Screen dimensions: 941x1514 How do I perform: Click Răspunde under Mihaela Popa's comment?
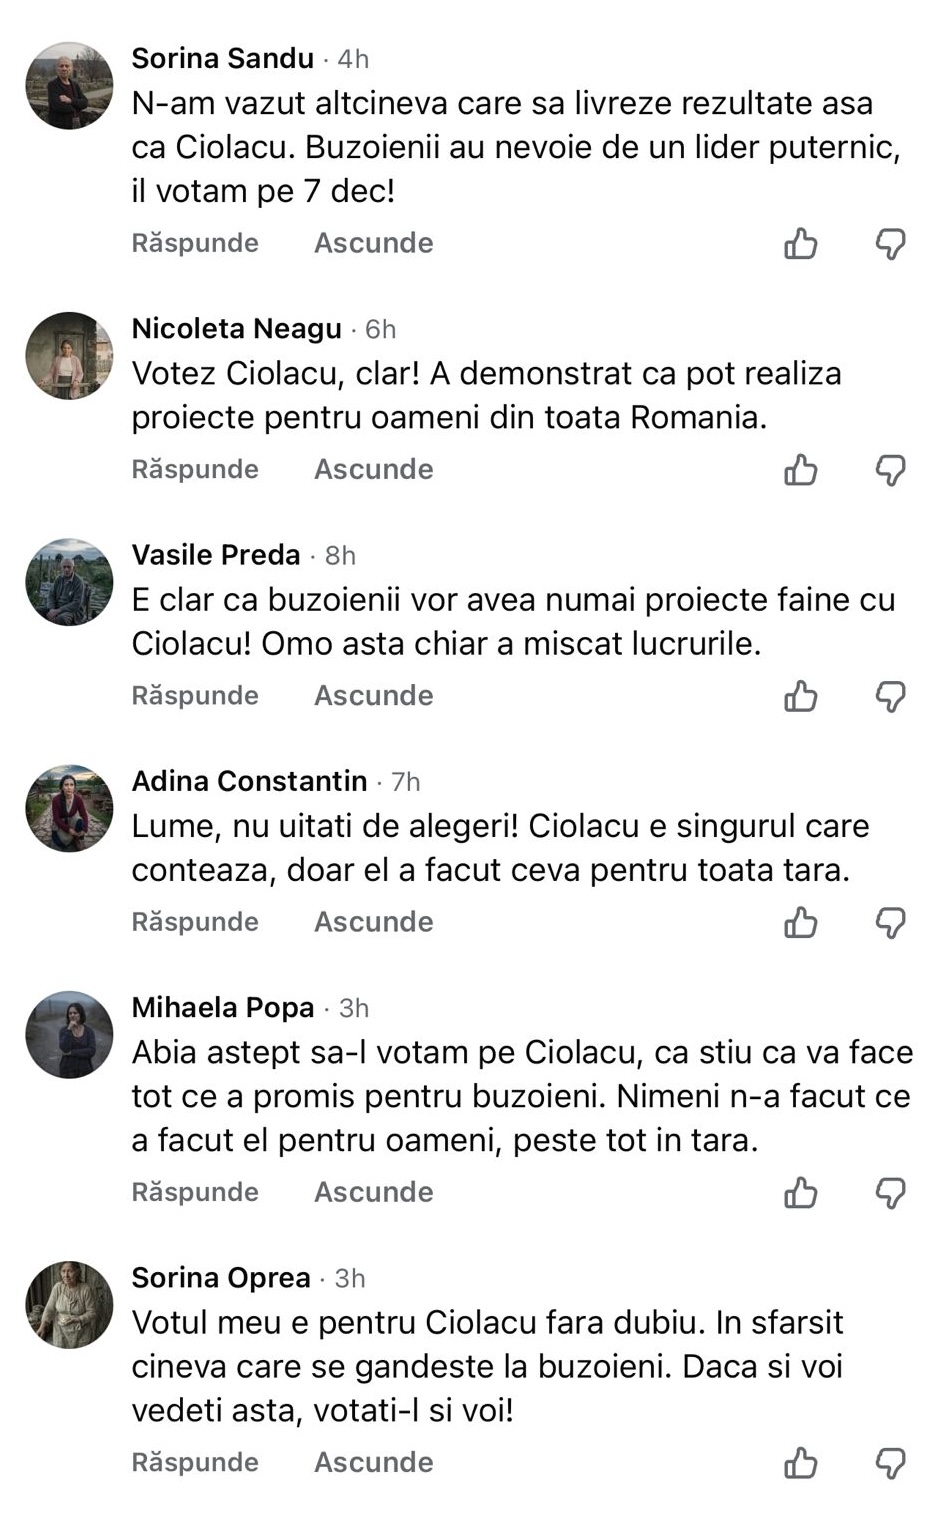click(x=195, y=1192)
